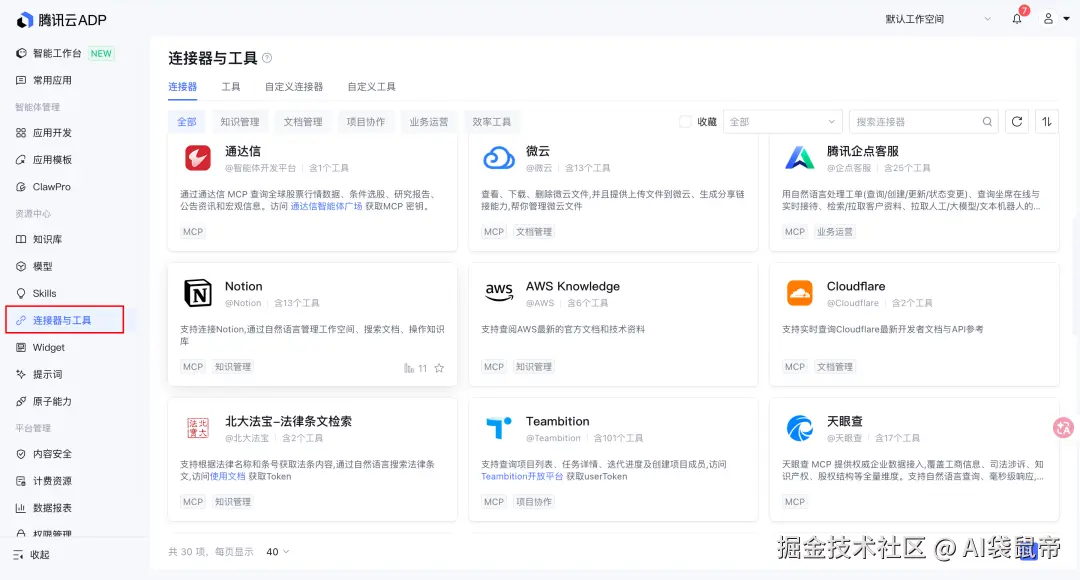Open the notification bell icon
The image size is (1080, 580).
pyautogui.click(x=1017, y=19)
